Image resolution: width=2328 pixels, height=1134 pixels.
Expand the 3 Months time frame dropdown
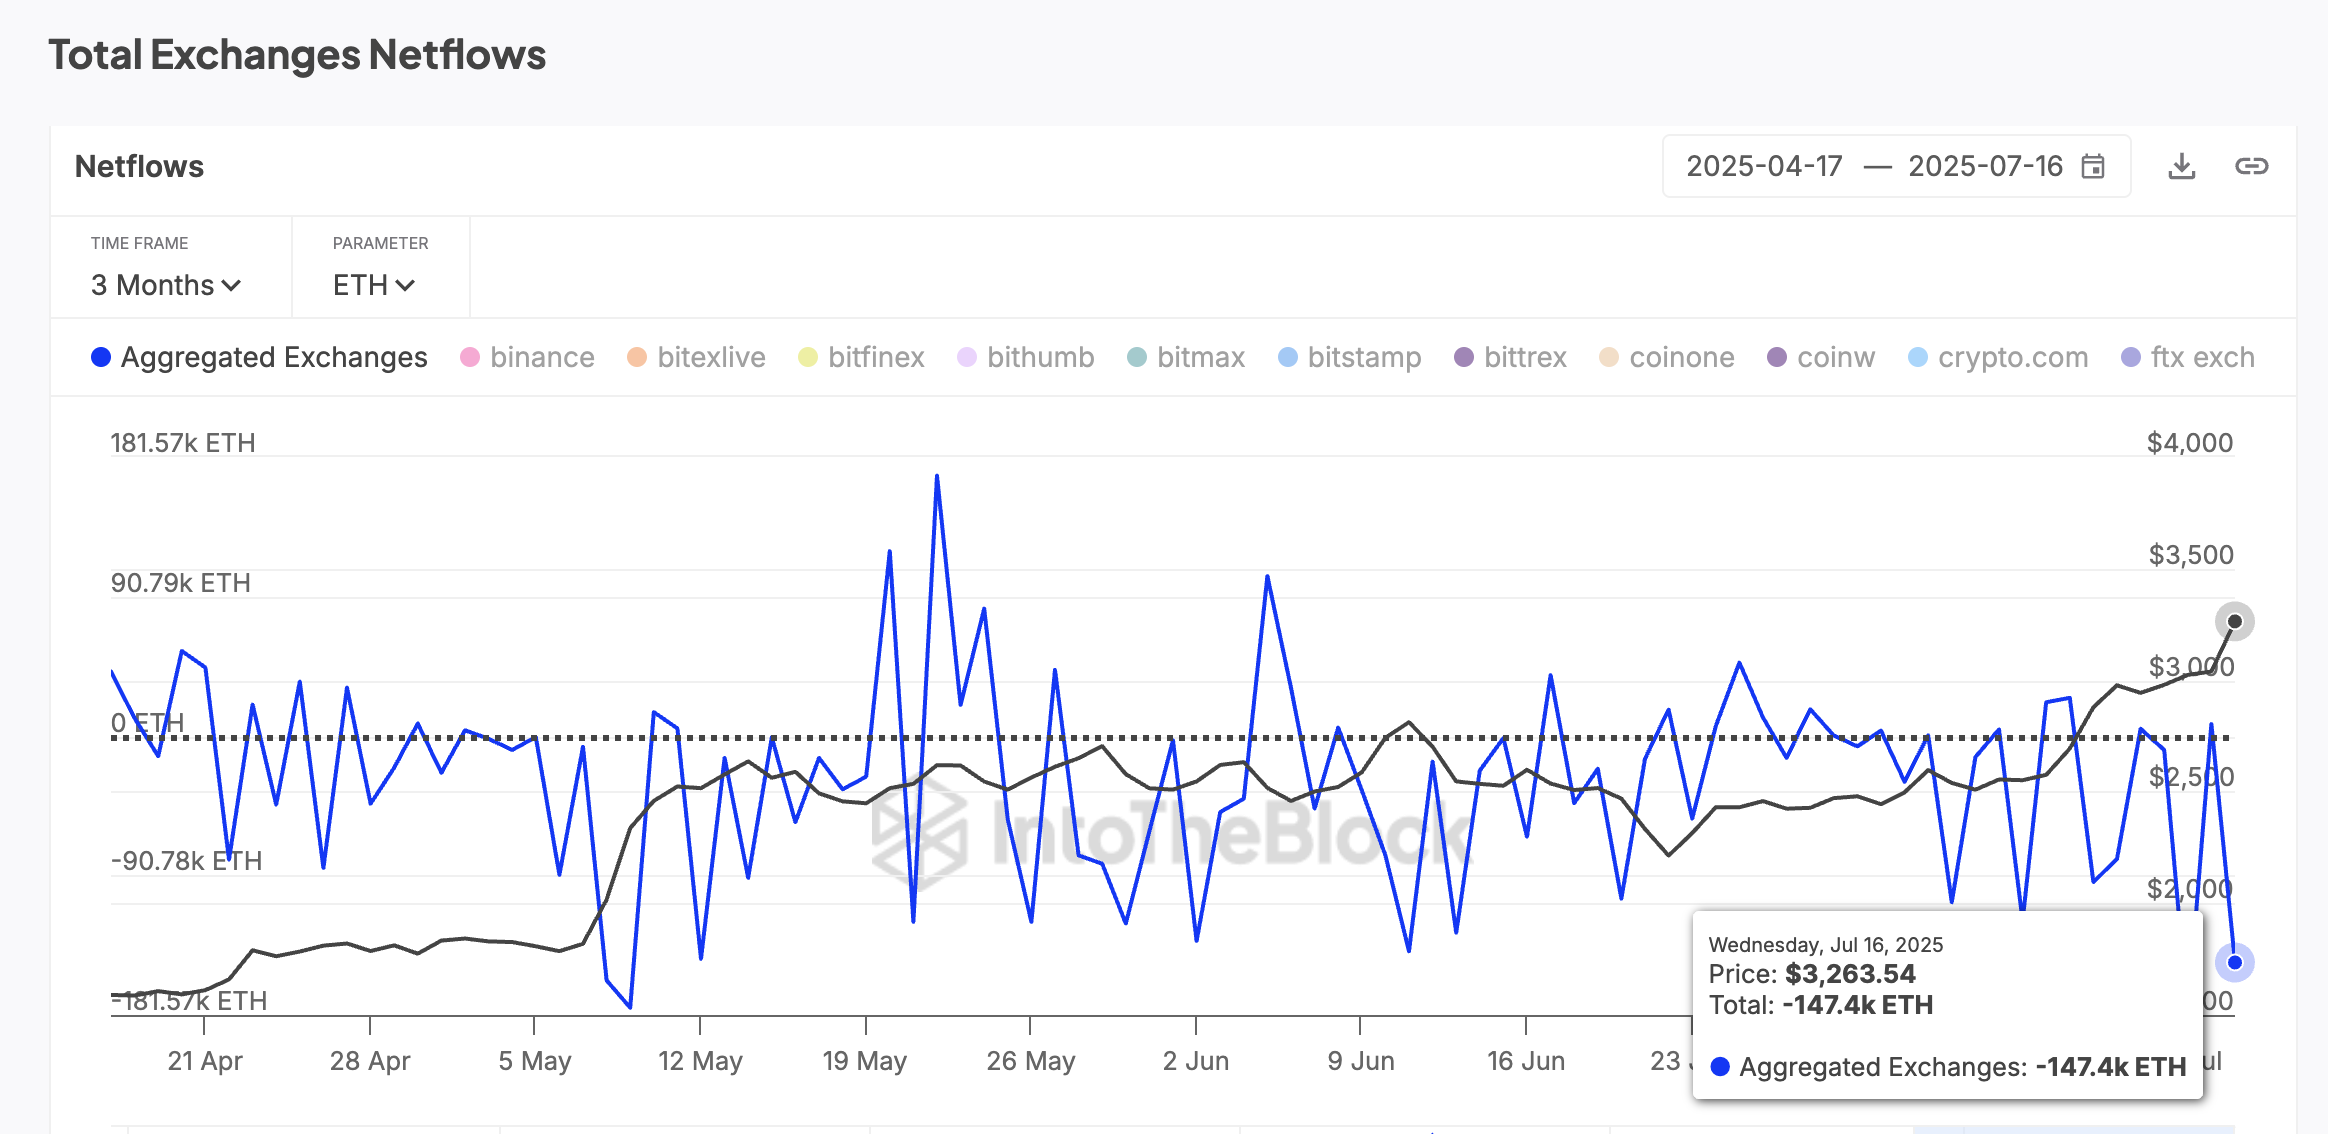click(165, 285)
